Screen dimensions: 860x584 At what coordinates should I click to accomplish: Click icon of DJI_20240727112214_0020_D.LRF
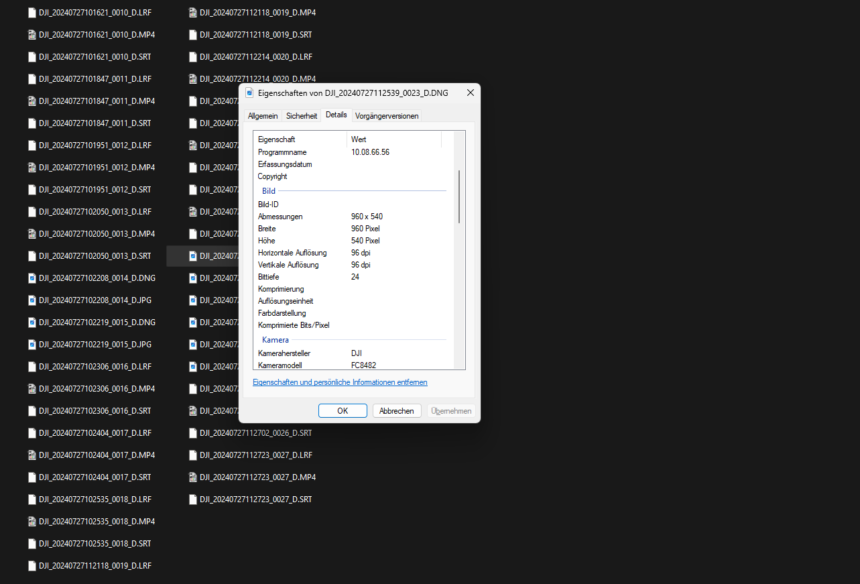click(193, 56)
